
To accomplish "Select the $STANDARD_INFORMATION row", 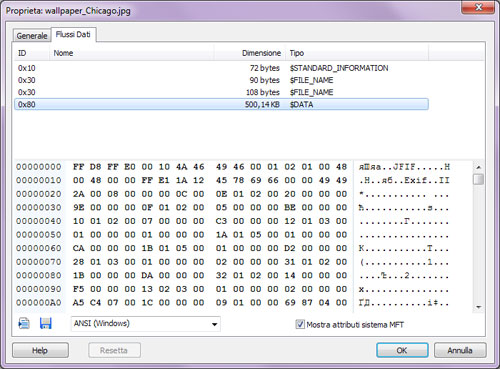I will click(x=221, y=68).
